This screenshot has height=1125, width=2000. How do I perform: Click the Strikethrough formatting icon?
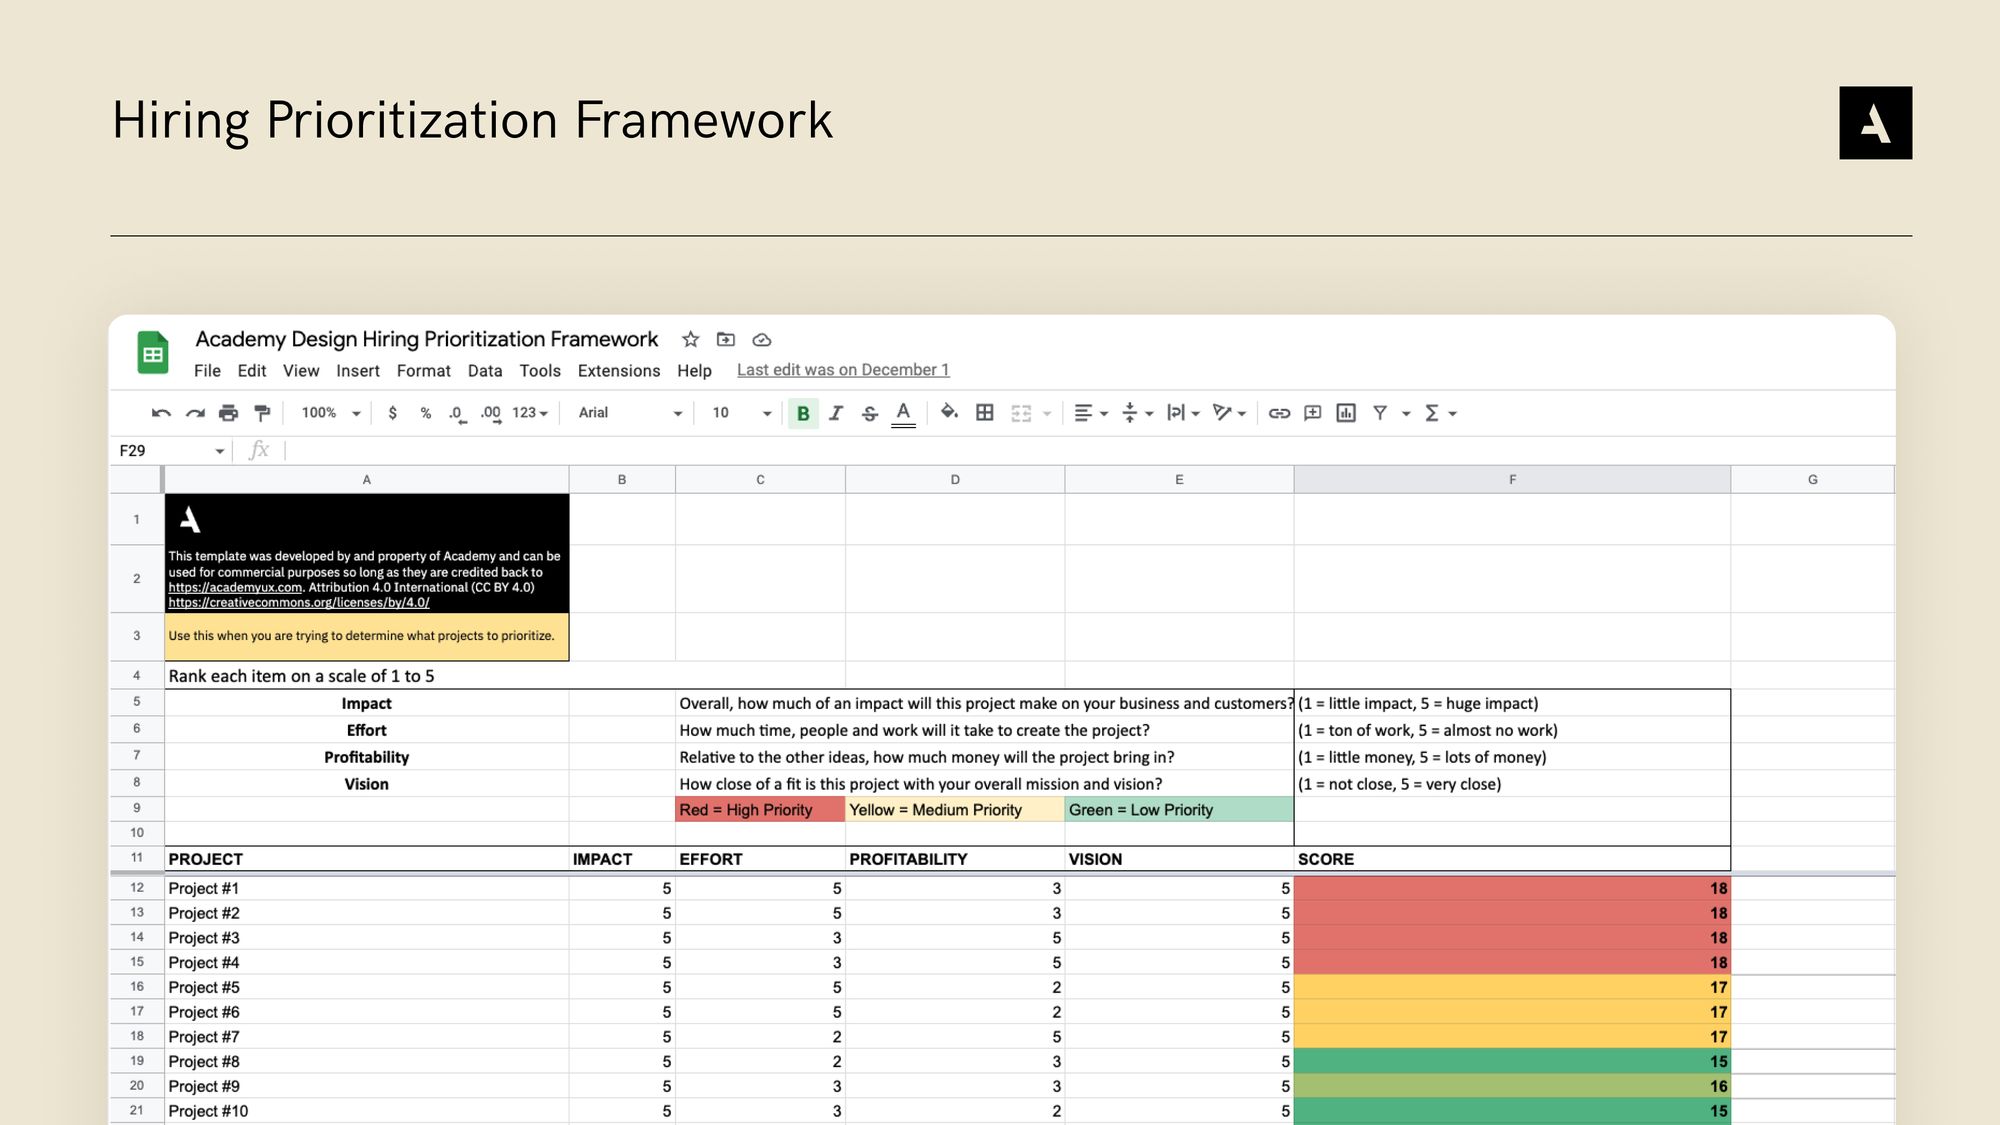pyautogui.click(x=868, y=412)
